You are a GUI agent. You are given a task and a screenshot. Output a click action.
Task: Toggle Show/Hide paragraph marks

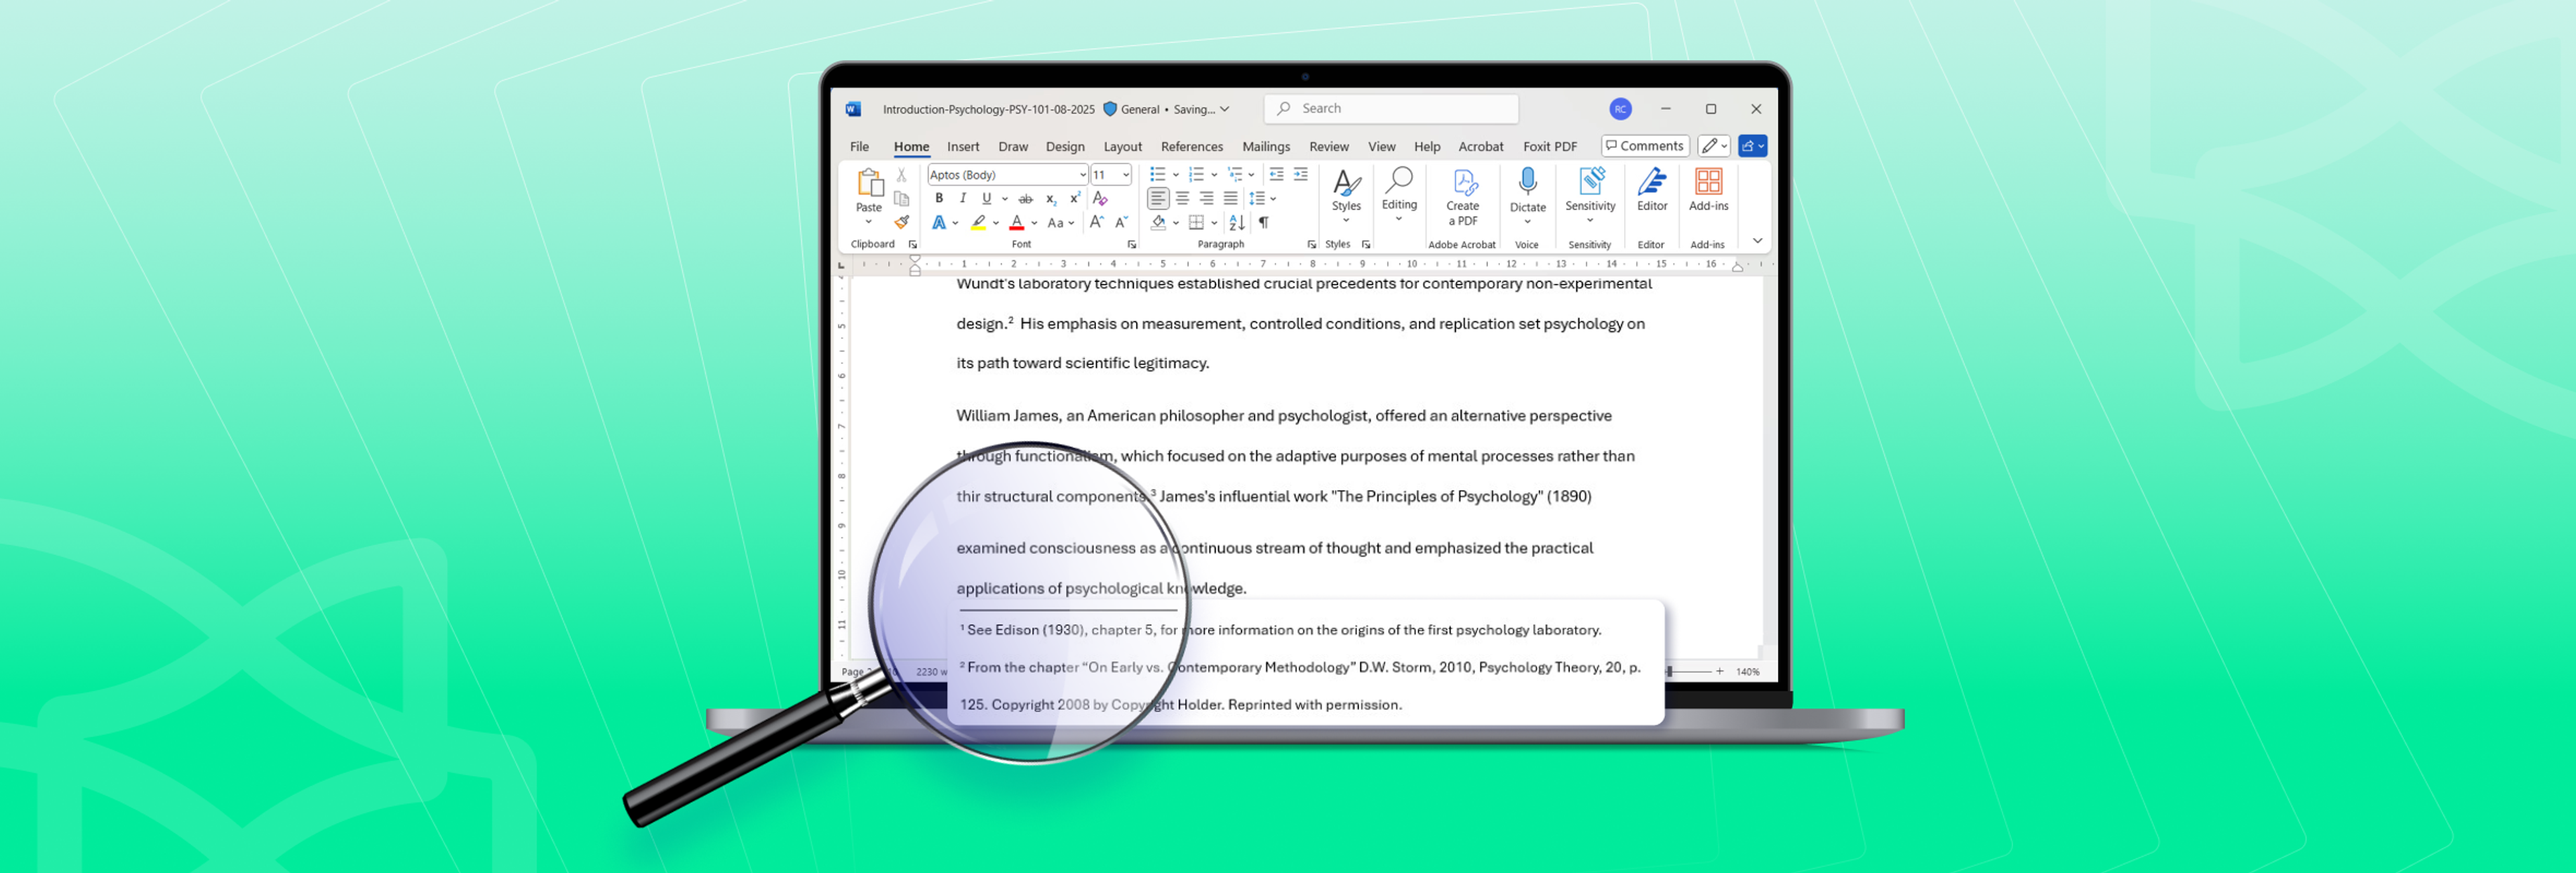1263,222
